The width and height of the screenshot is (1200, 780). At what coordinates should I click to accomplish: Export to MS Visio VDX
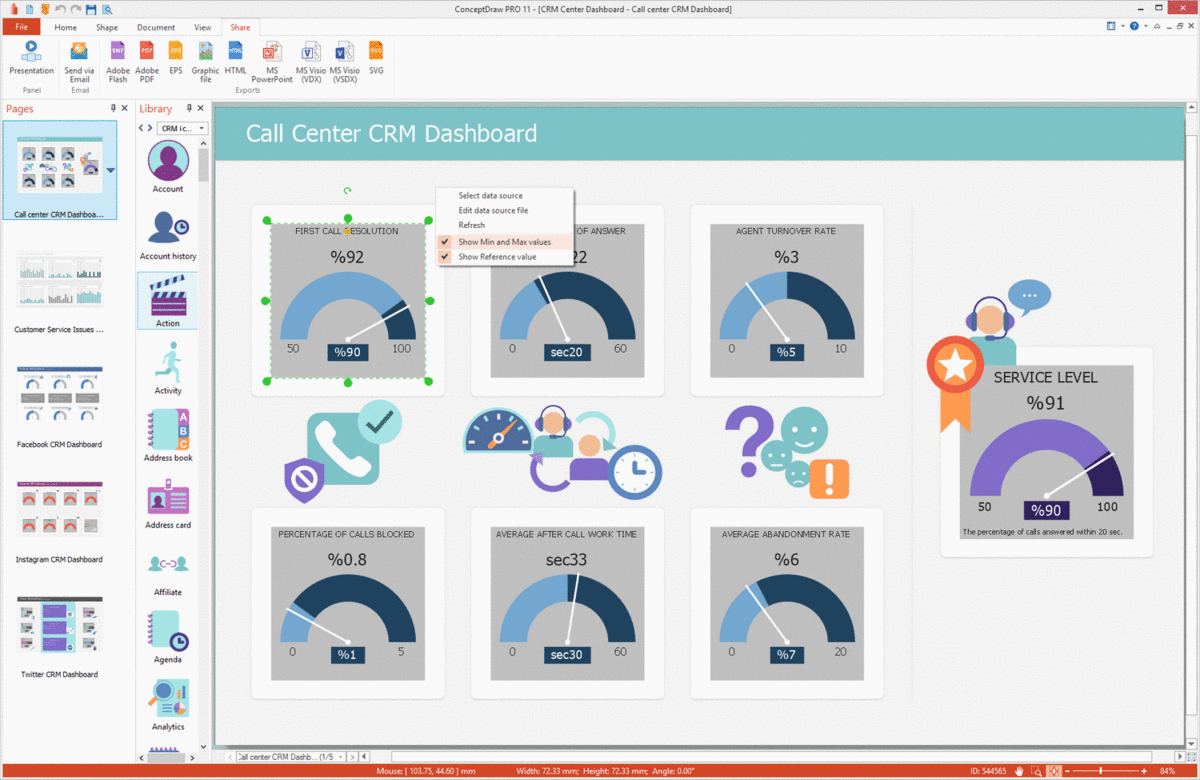pos(311,60)
